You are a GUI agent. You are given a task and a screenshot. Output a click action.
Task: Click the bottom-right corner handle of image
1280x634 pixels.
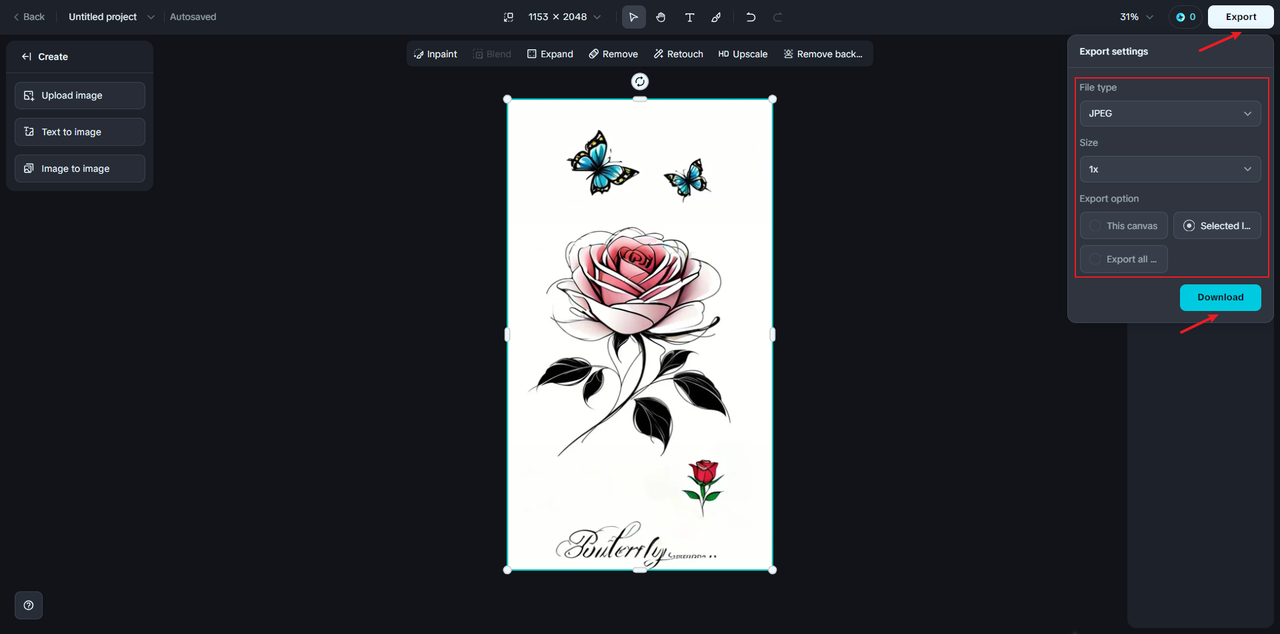(773, 570)
